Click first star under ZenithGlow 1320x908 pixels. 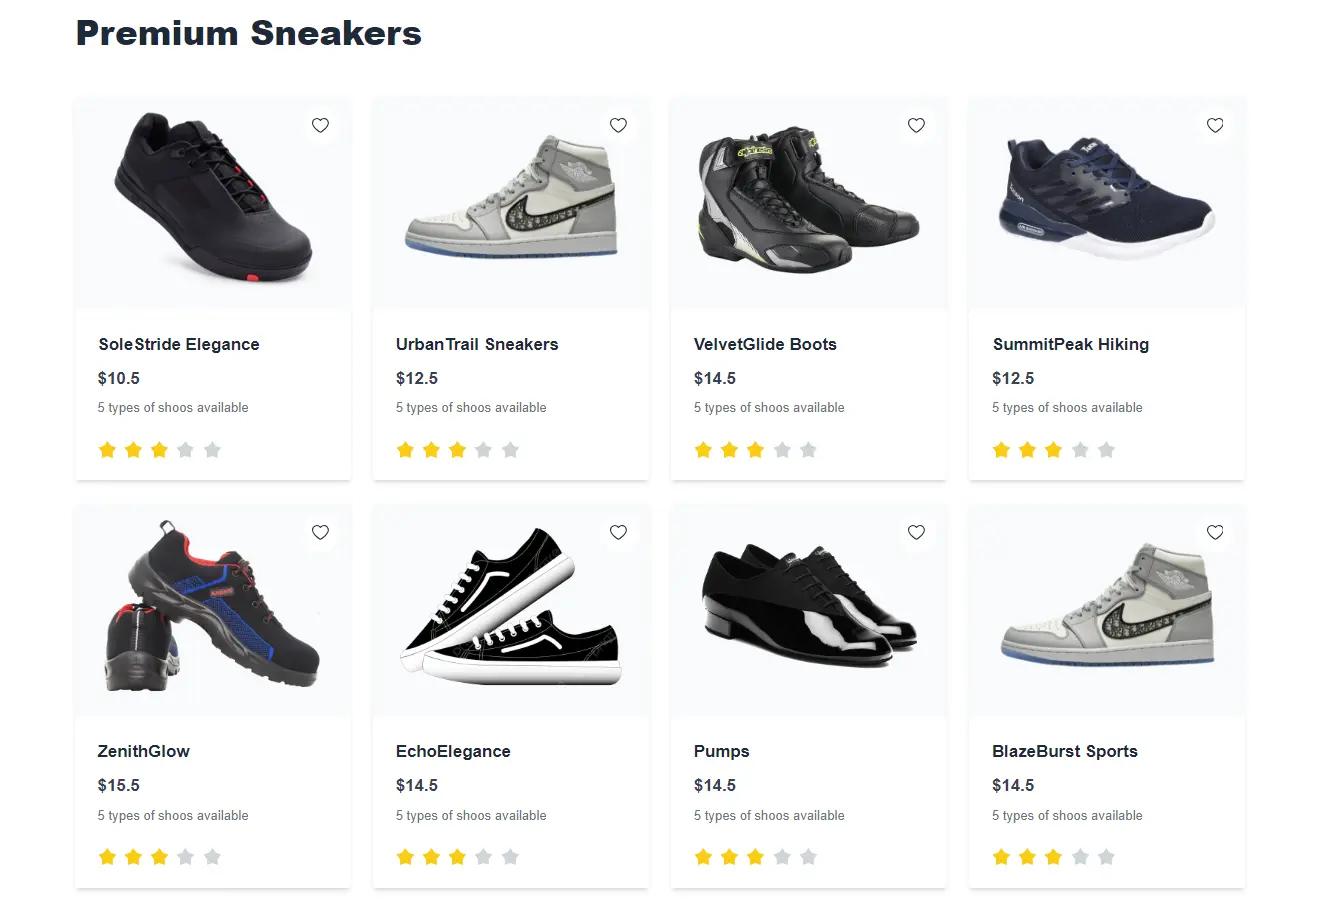click(107, 857)
